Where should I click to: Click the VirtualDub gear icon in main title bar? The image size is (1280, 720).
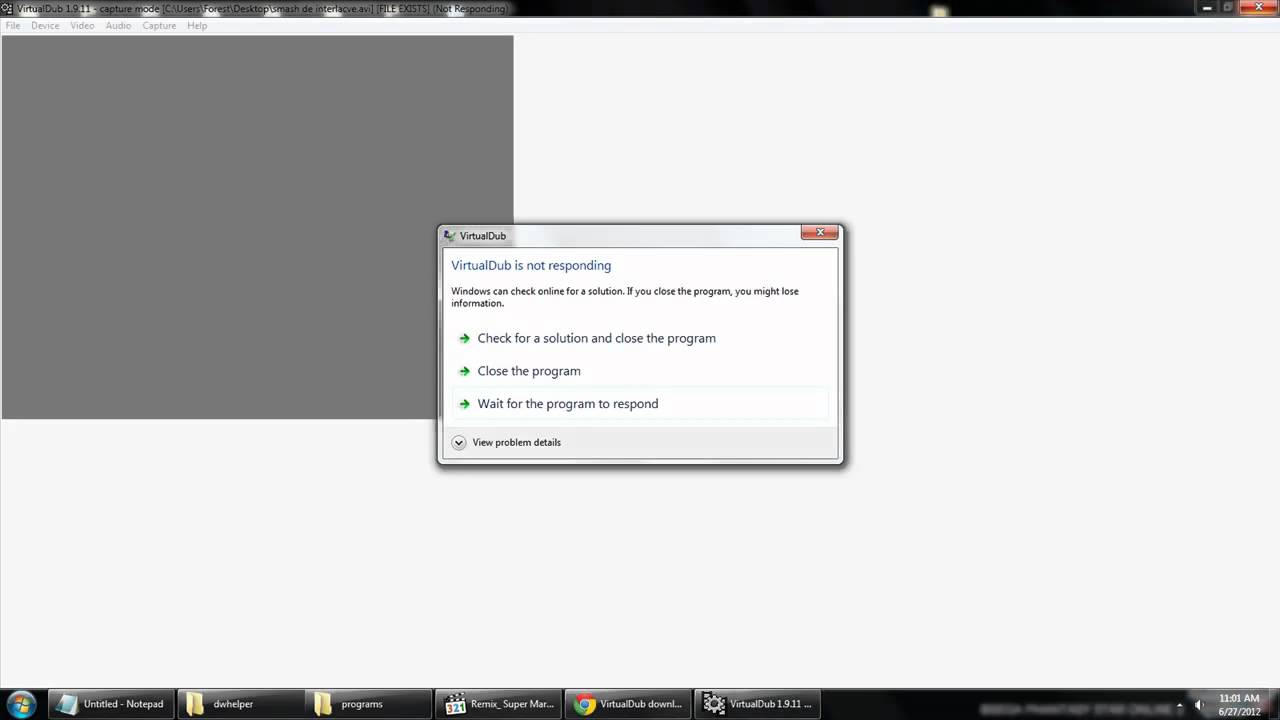pyautogui.click(x=7, y=8)
